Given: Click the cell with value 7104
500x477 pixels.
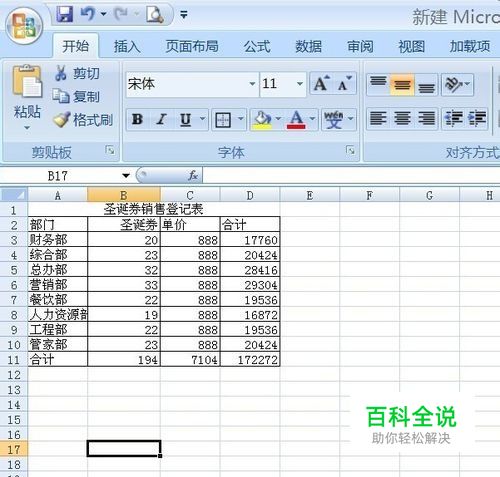Looking at the screenshot, I should click(x=190, y=359).
